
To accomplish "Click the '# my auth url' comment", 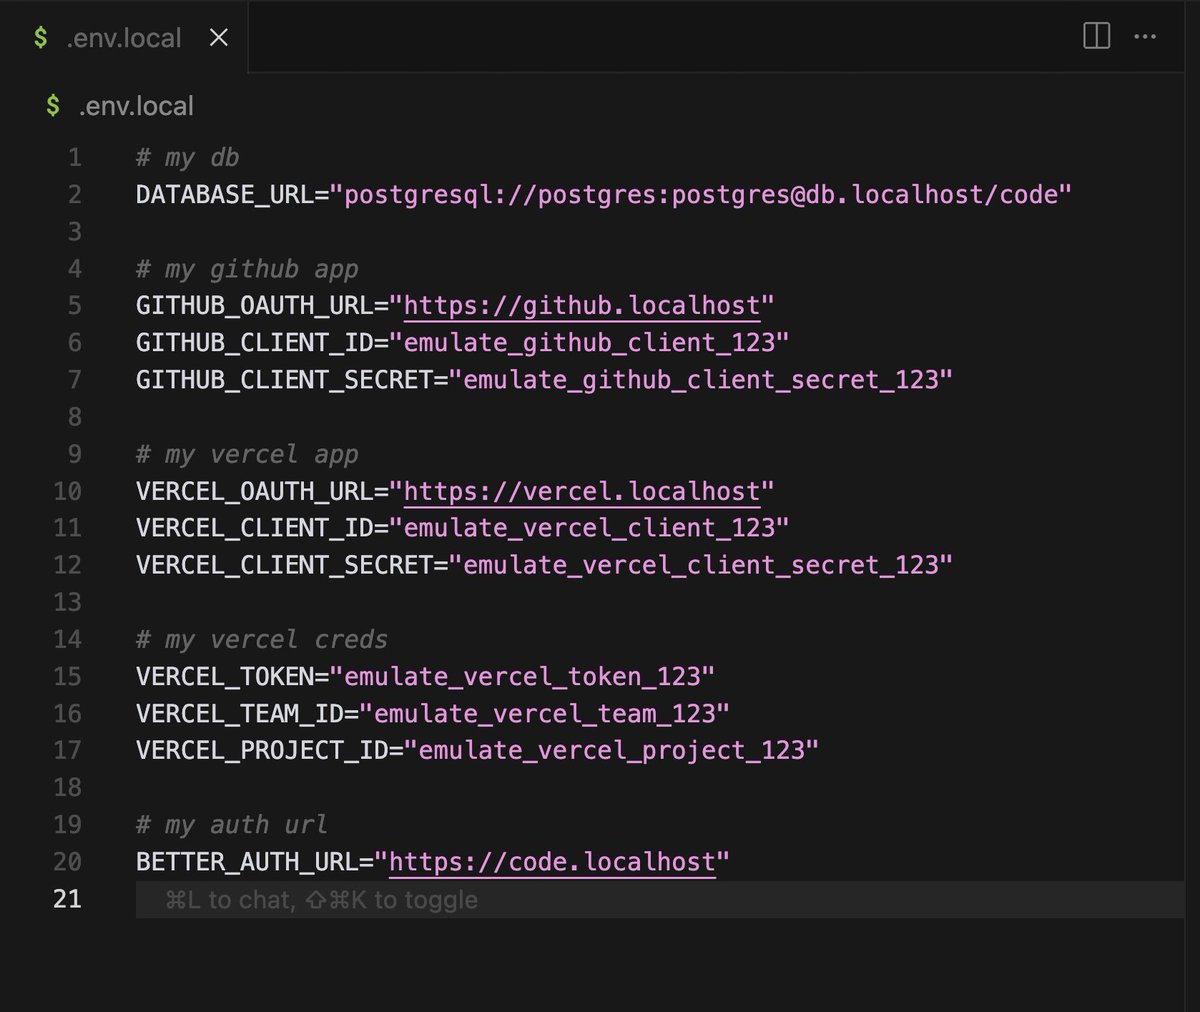I will 232,825.
